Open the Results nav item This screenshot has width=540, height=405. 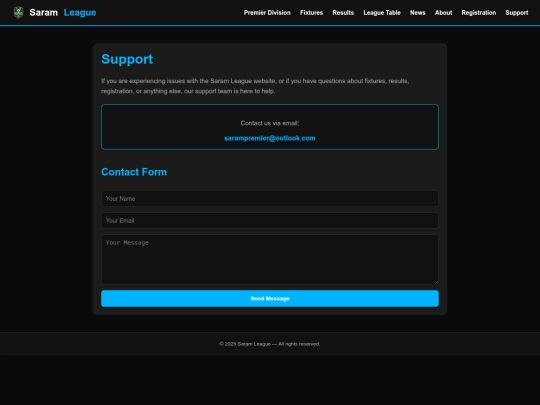(343, 13)
